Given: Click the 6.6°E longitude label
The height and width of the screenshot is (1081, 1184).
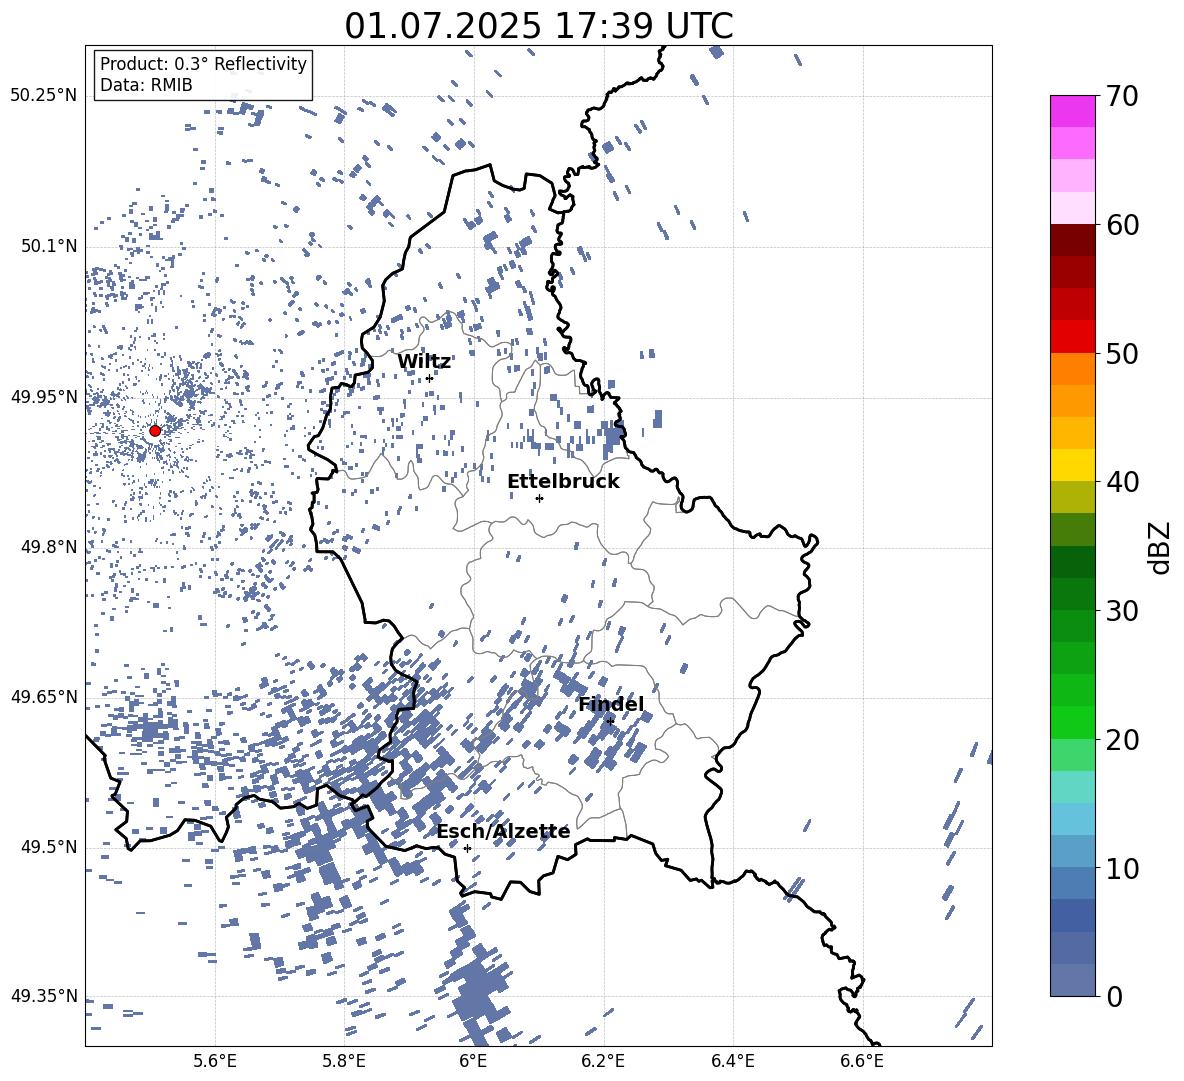Looking at the screenshot, I should (x=862, y=1061).
